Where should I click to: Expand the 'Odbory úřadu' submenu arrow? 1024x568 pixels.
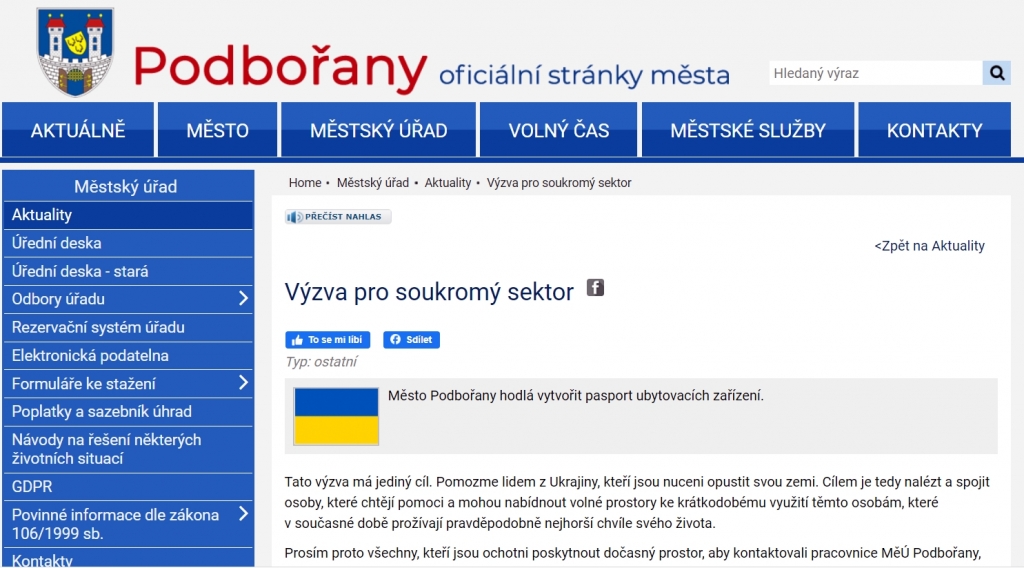[243, 299]
